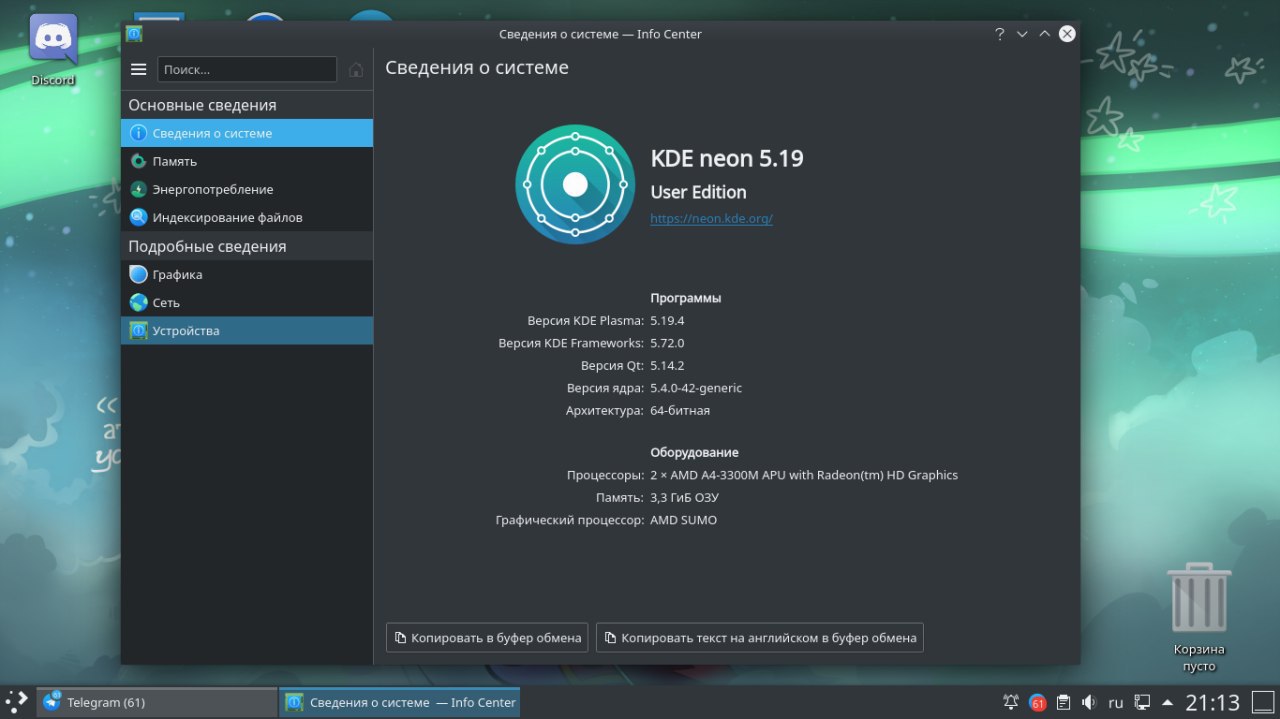Screen dimensions: 1280x719
Task: Open the neon.kde.org link
Action: (711, 218)
